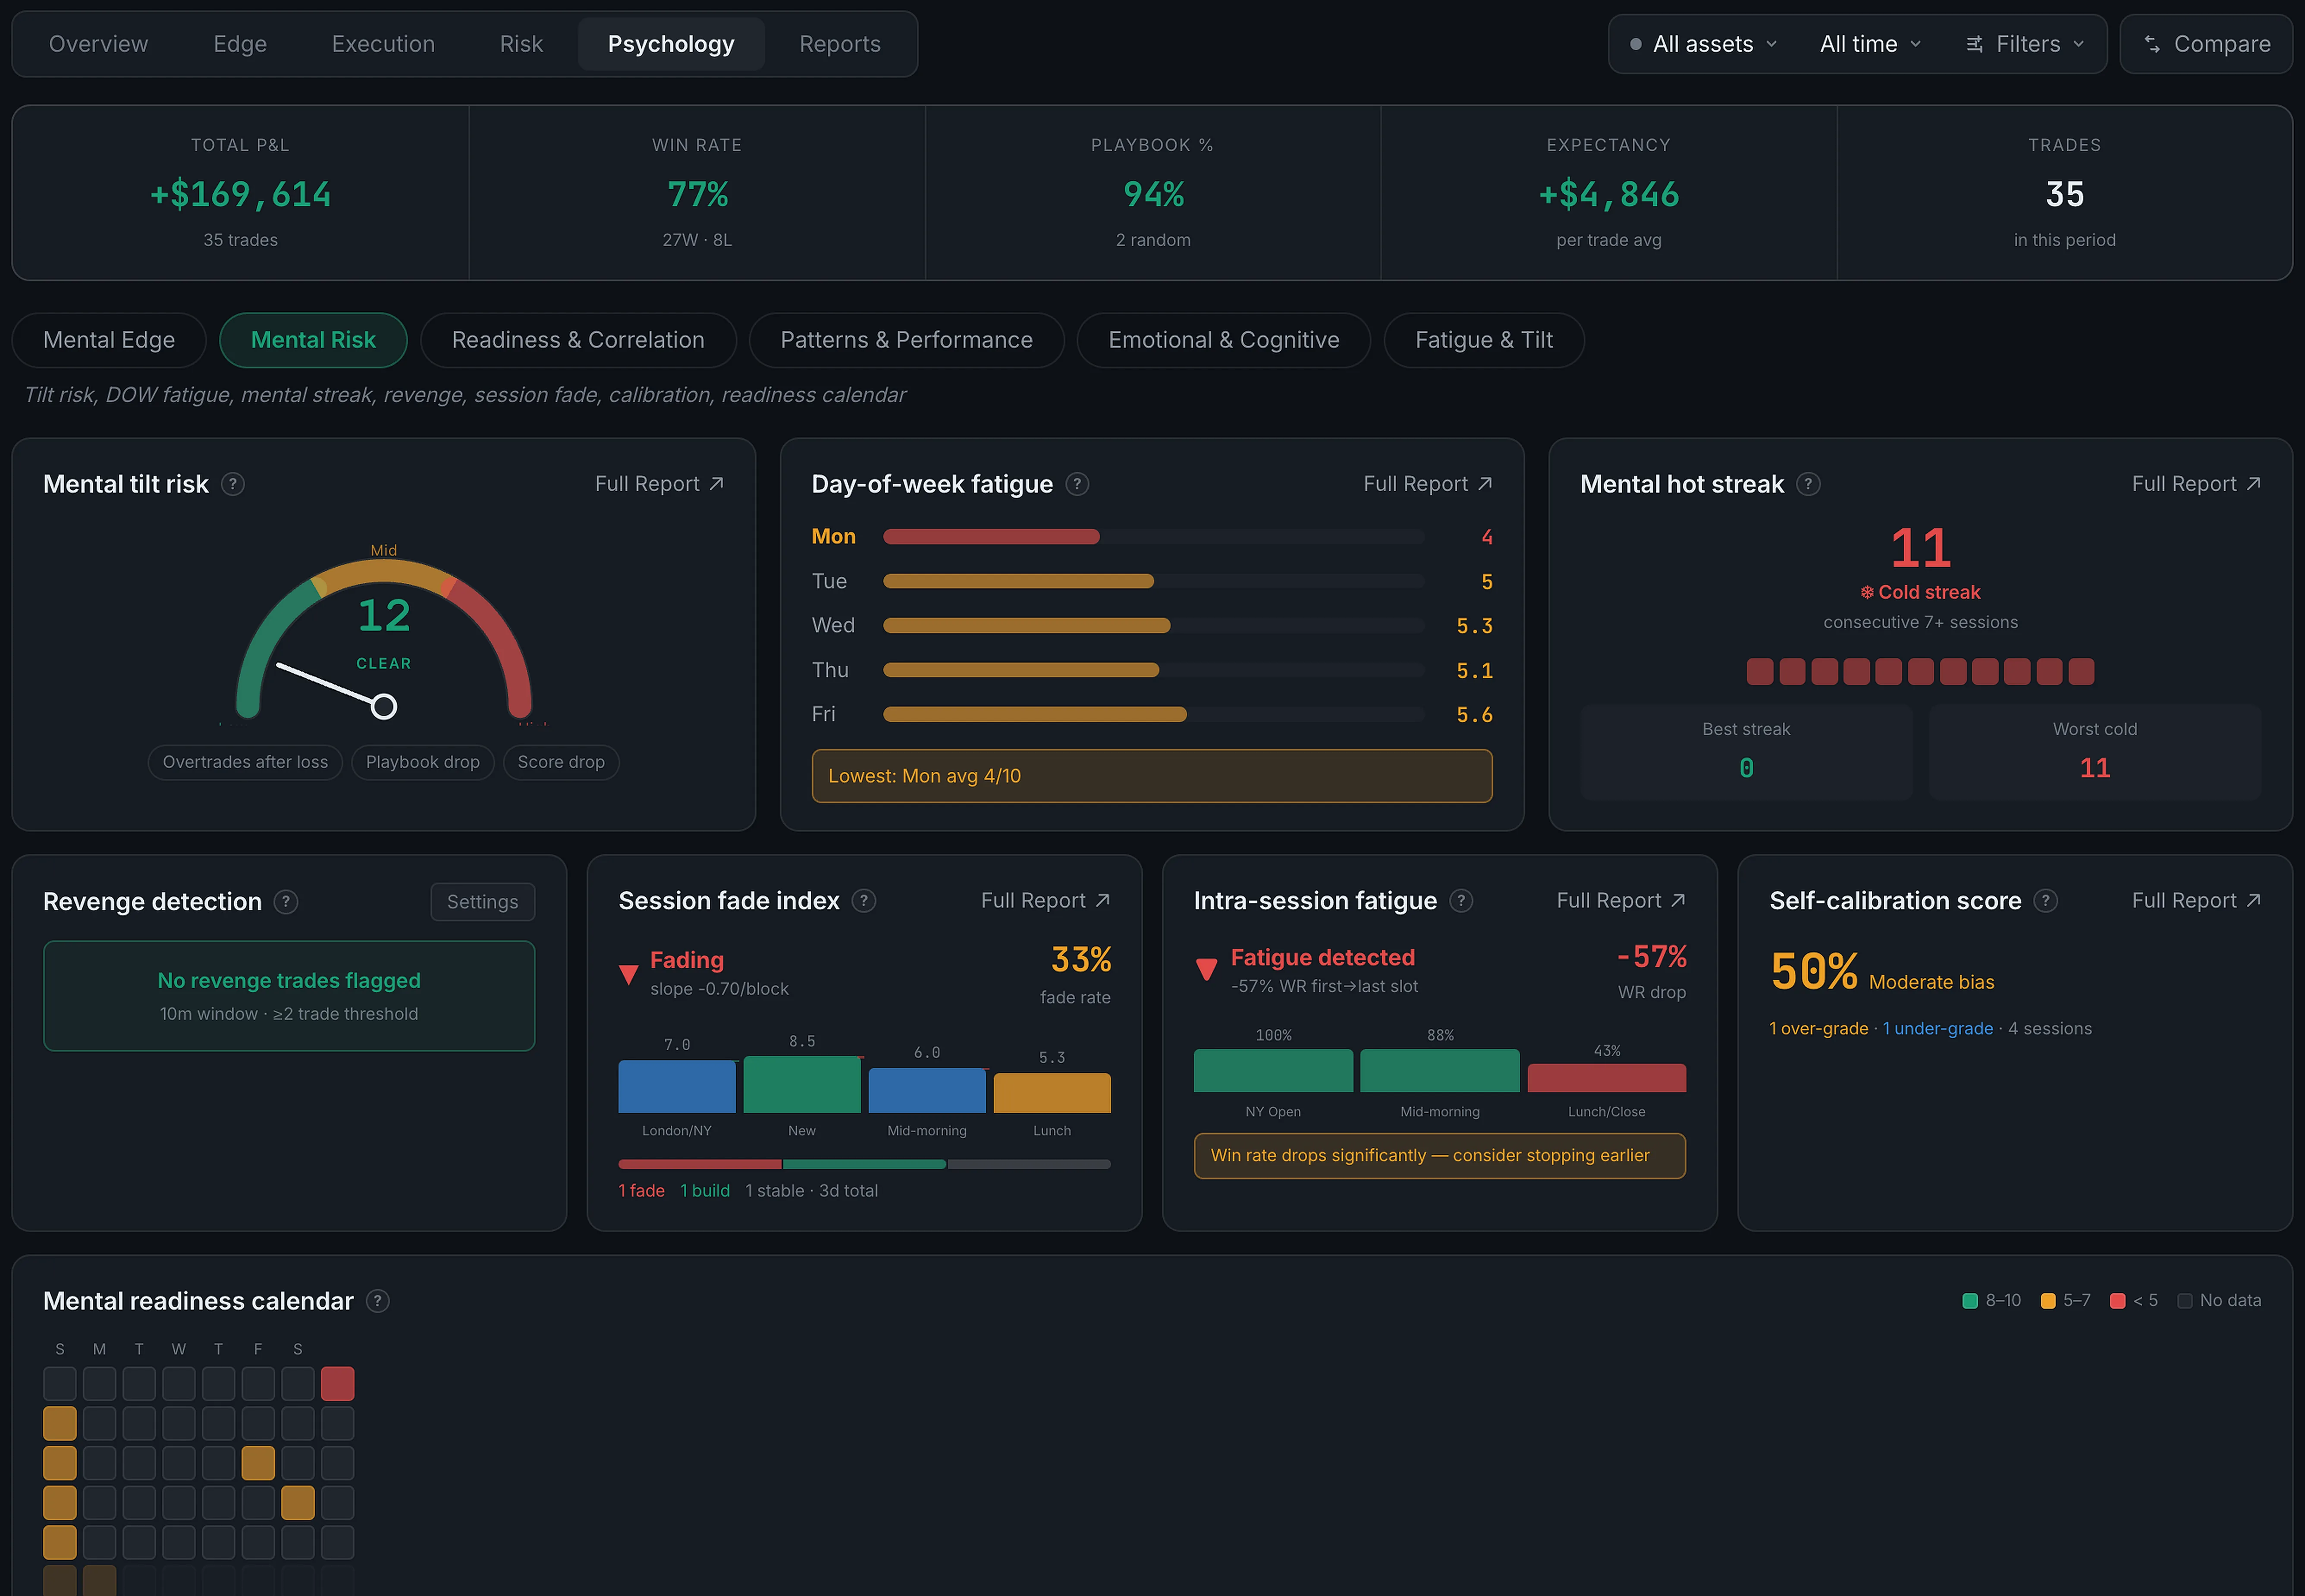This screenshot has height=1596, width=2305.
Task: Open Day-of-week fatigue Full Report
Action: click(x=1428, y=484)
